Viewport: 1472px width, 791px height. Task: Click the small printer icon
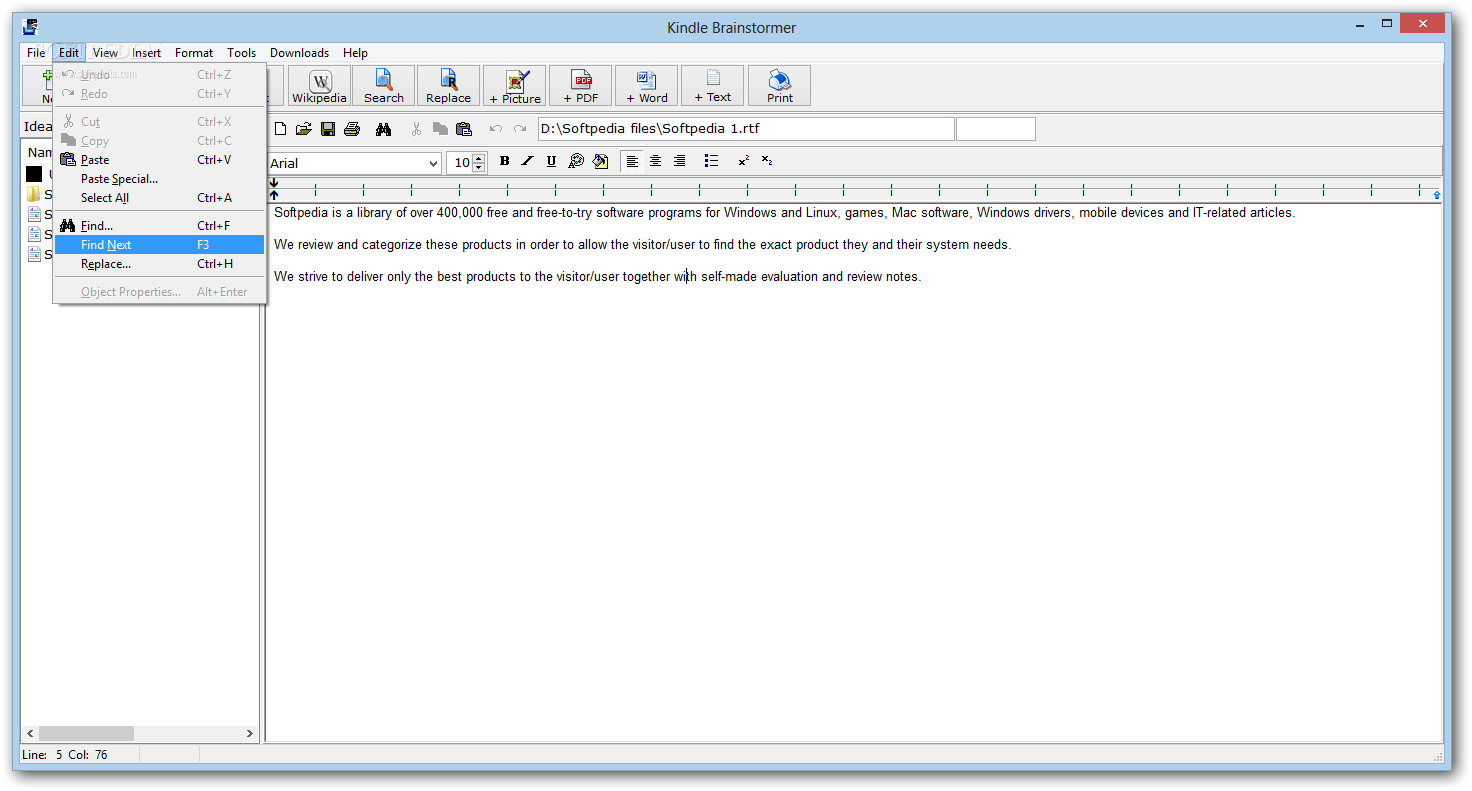352,129
